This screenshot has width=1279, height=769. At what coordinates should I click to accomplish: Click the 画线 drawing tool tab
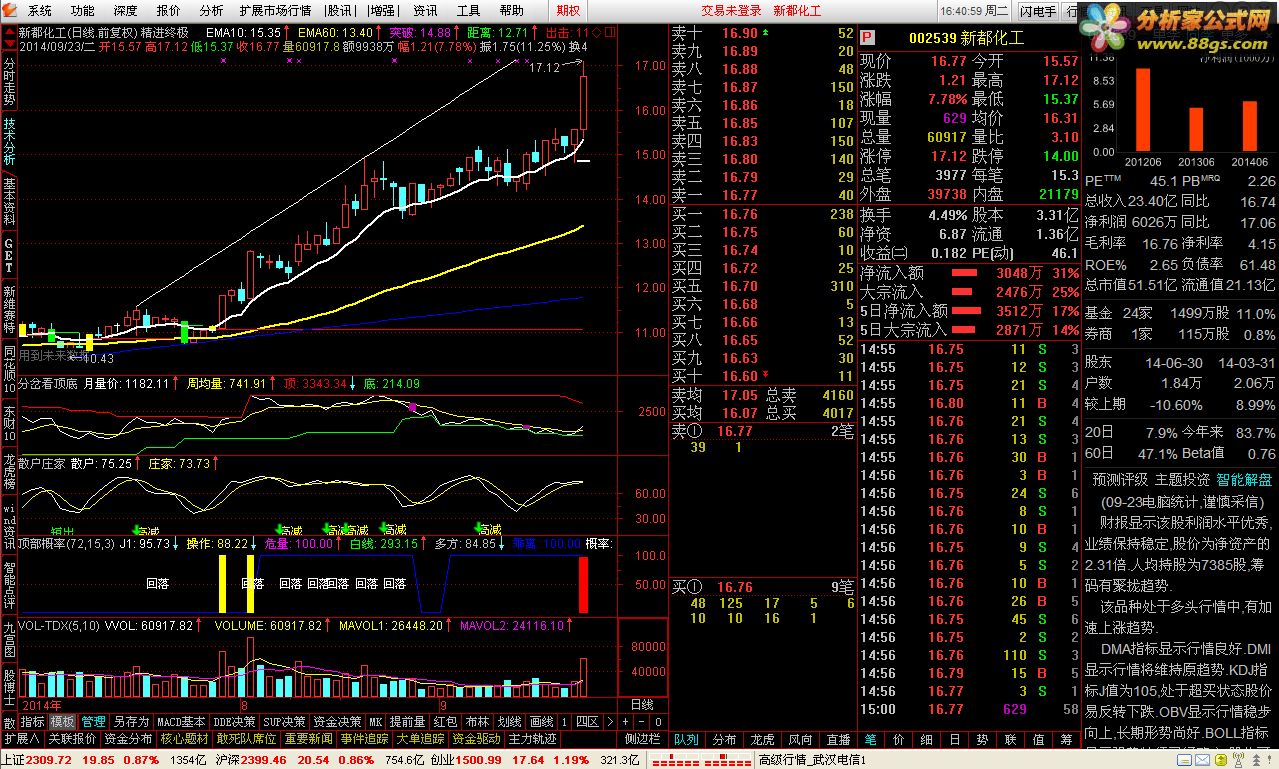[541, 721]
